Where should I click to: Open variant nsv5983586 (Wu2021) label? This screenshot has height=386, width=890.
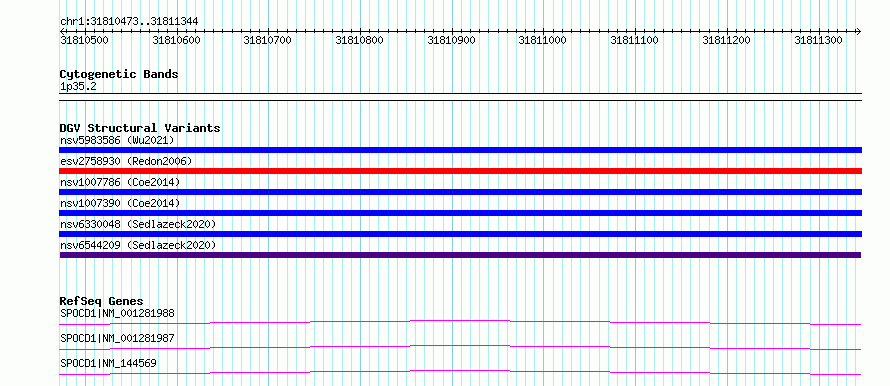[x=117, y=140]
